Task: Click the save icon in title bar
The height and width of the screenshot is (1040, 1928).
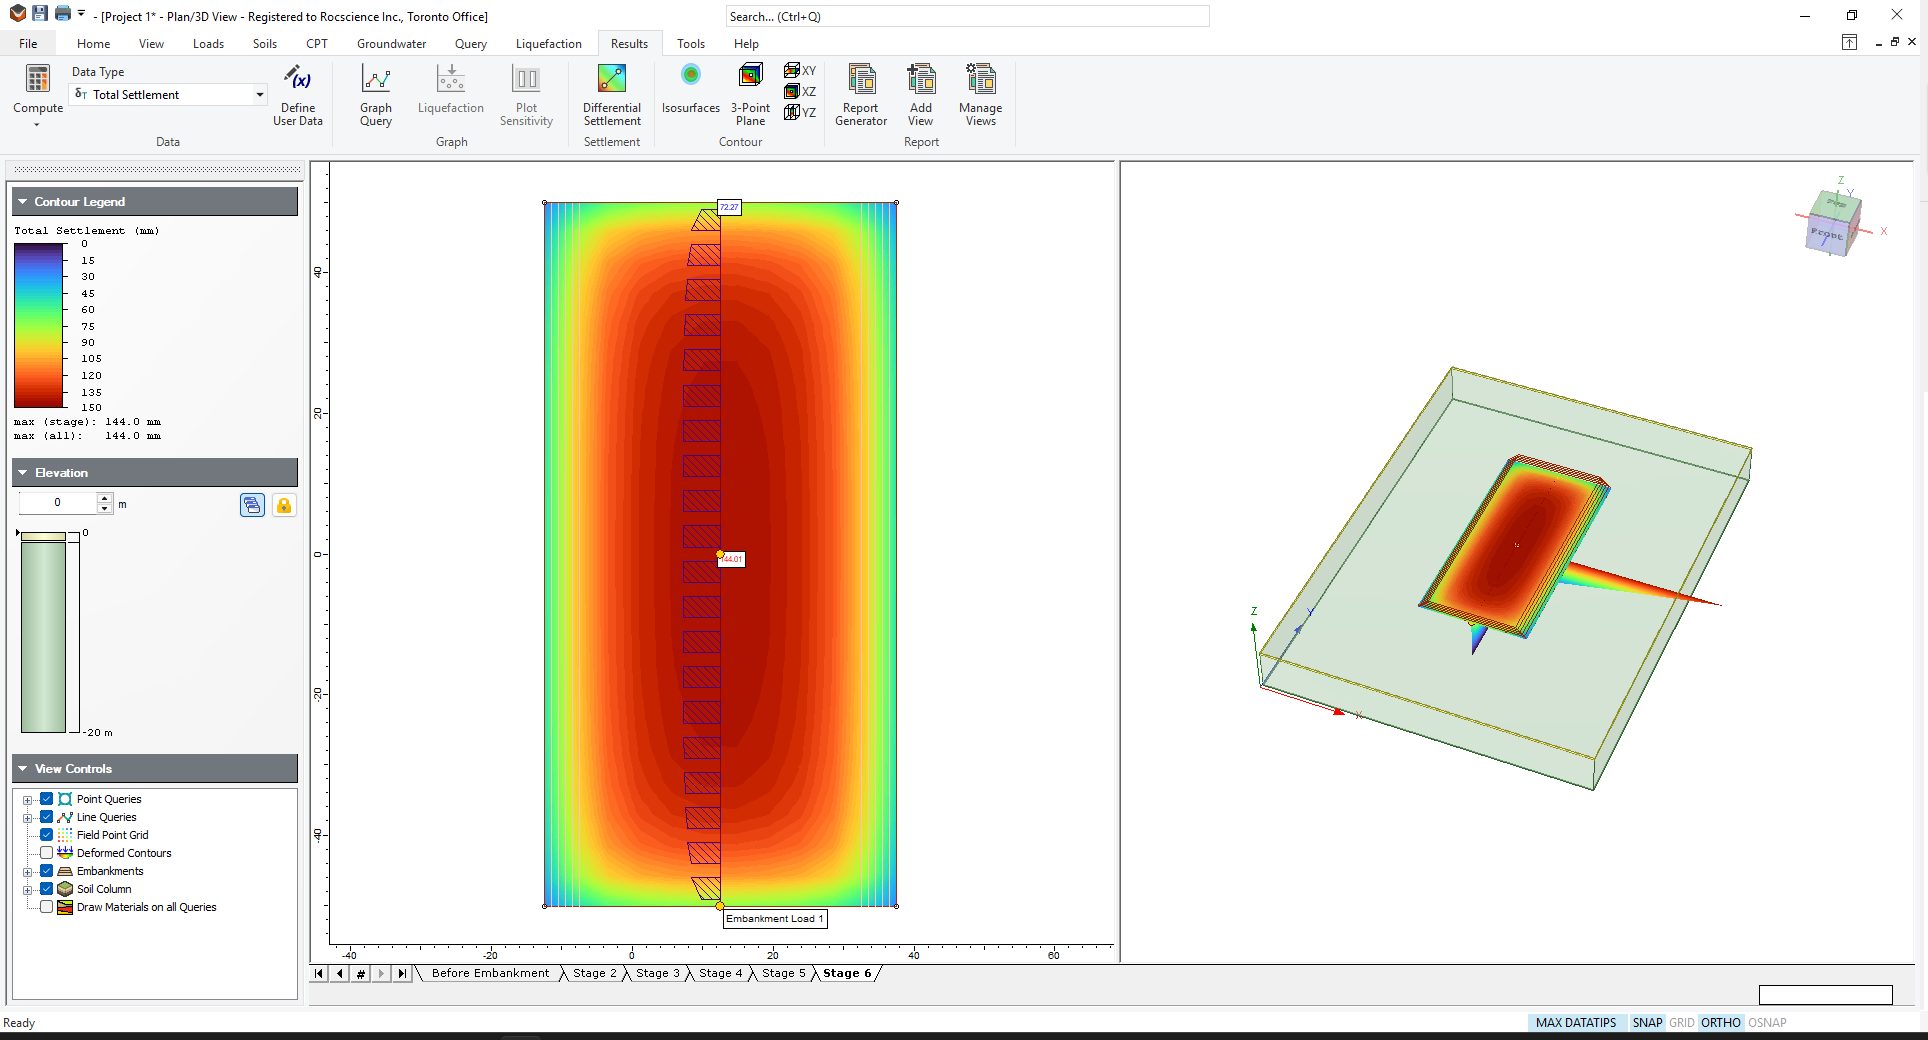Action: [x=40, y=14]
